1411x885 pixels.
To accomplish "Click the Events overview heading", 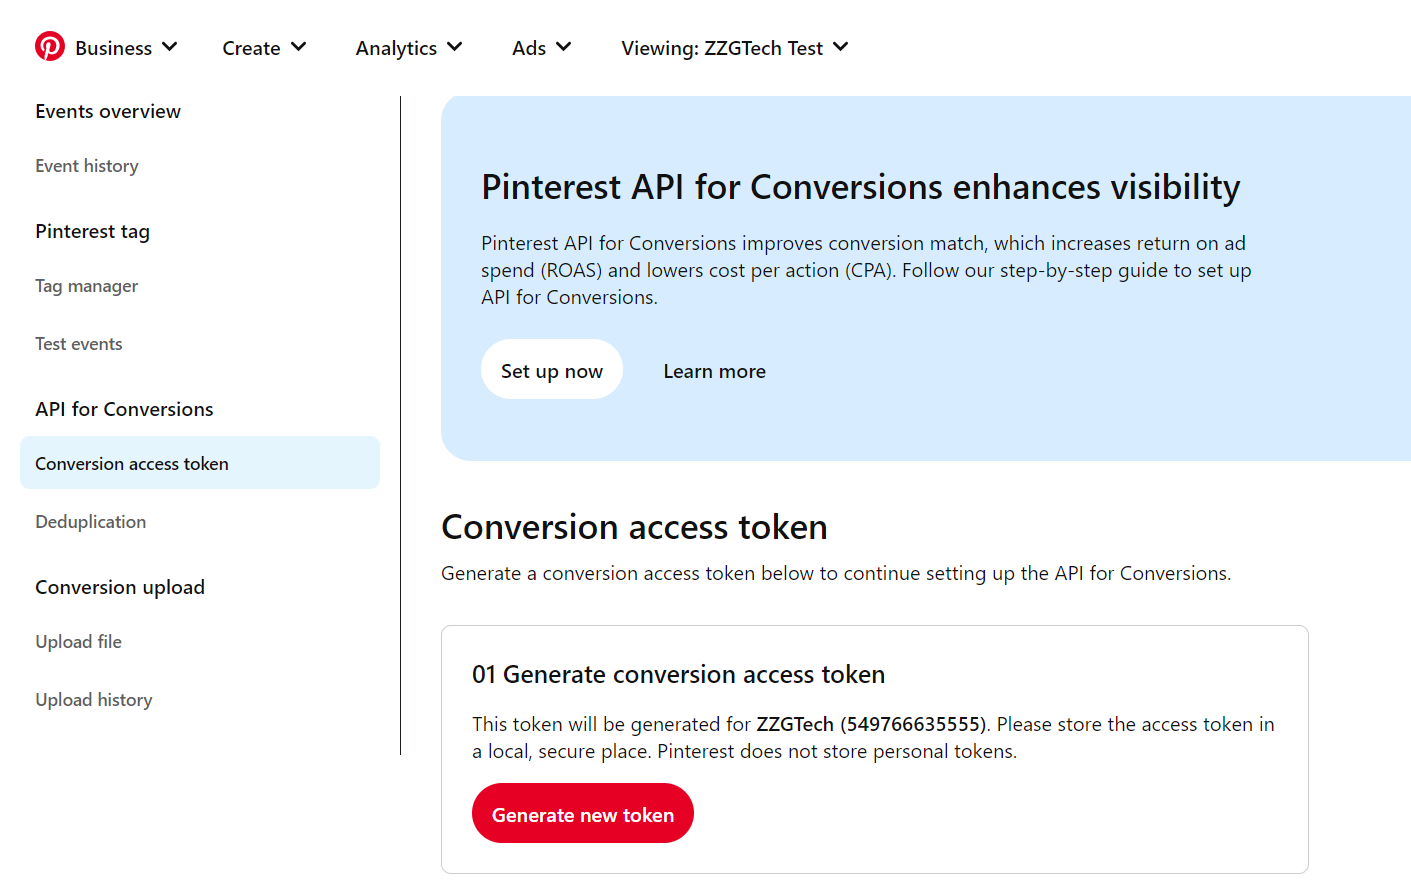I will pyautogui.click(x=108, y=111).
